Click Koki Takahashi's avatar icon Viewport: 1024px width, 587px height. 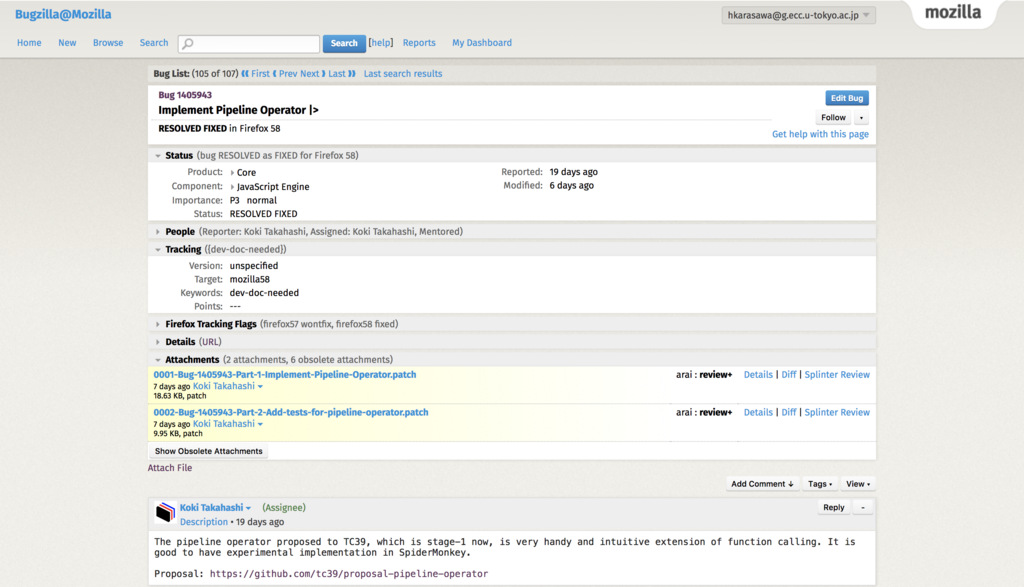[166, 513]
